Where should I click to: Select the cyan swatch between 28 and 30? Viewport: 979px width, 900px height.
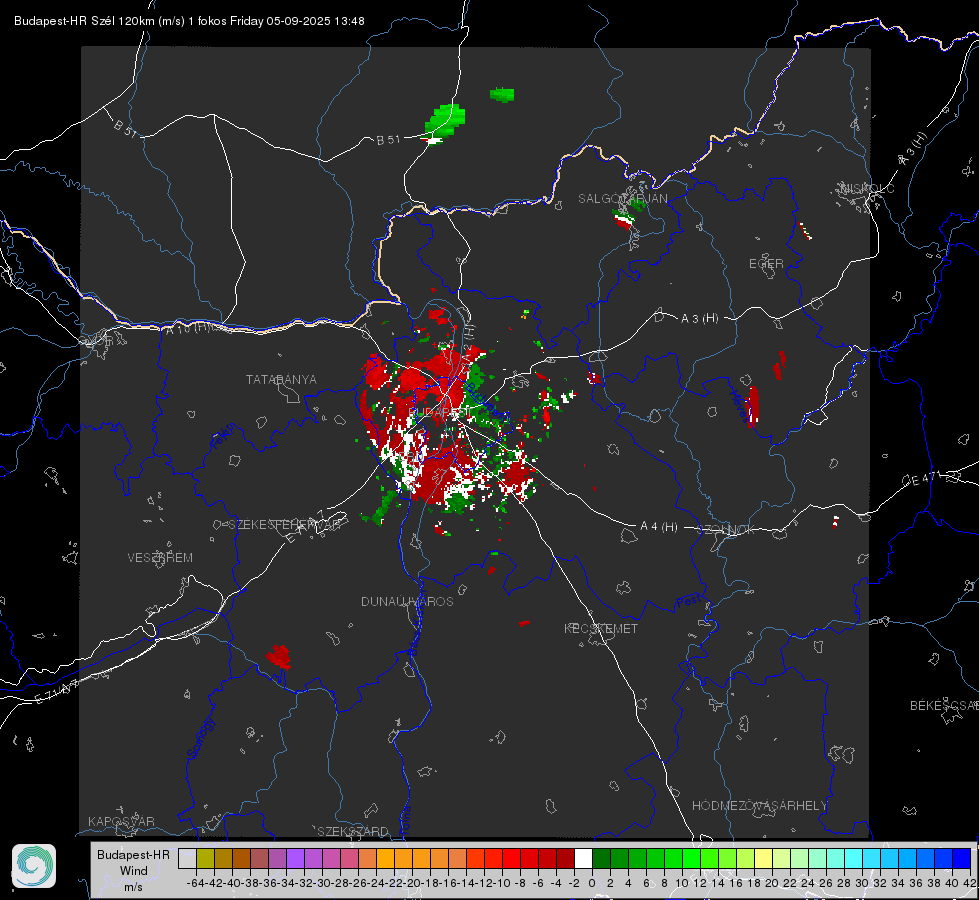point(854,859)
